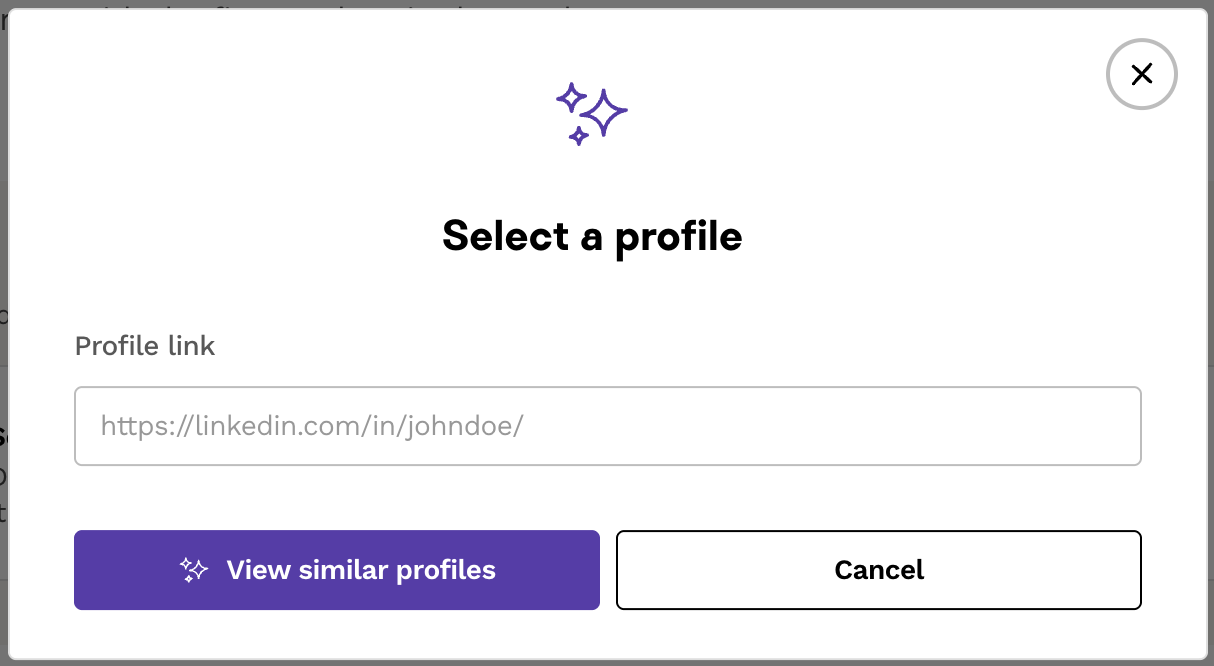Submit with the purple View similar profiles button
Image resolution: width=1214 pixels, height=666 pixels.
point(336,570)
